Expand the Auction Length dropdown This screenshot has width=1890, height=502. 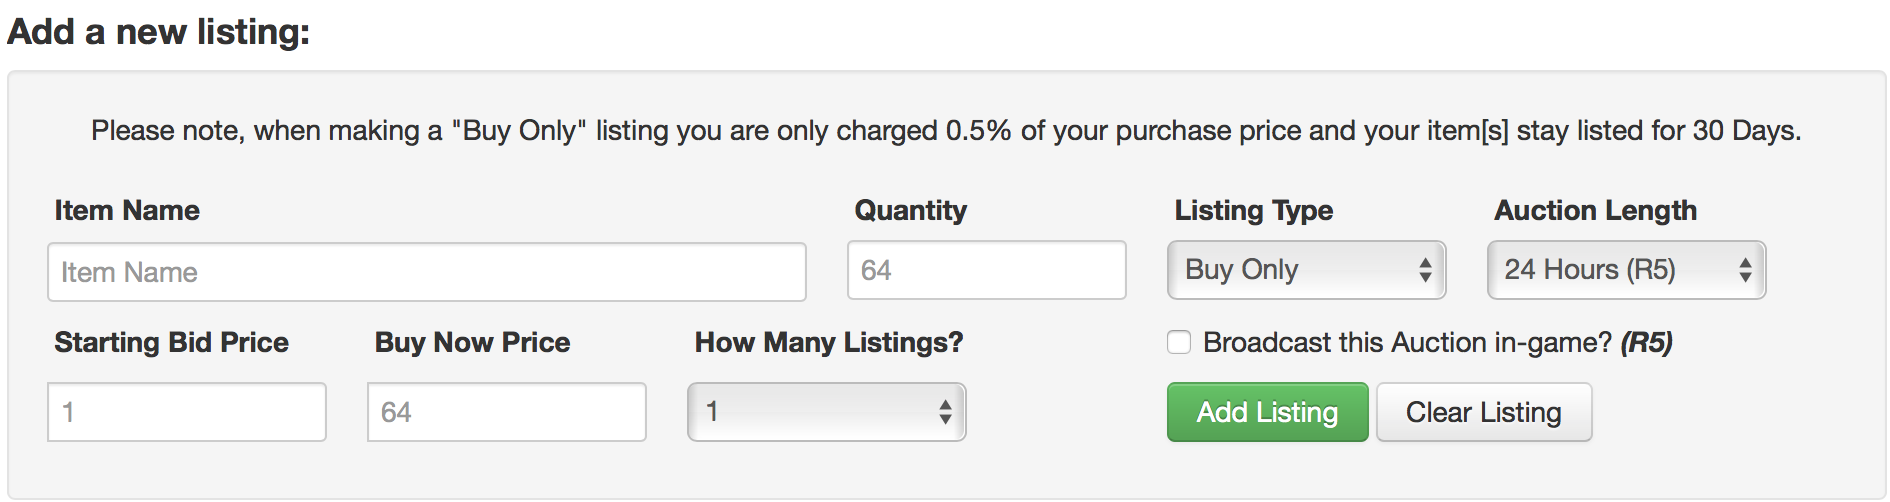[1626, 270]
